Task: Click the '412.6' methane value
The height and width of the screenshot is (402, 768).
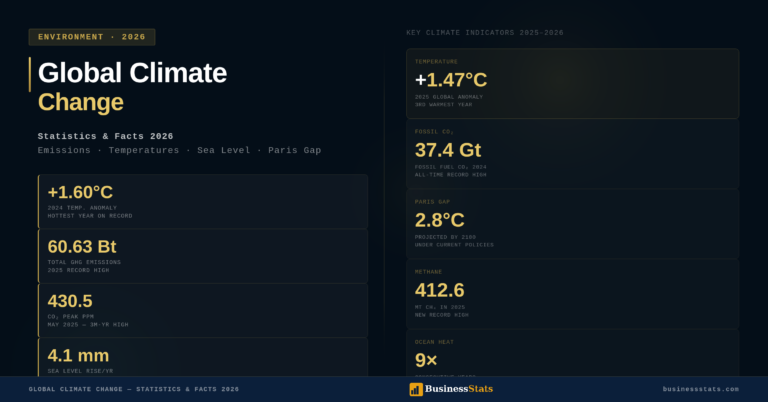Action: [439, 290]
